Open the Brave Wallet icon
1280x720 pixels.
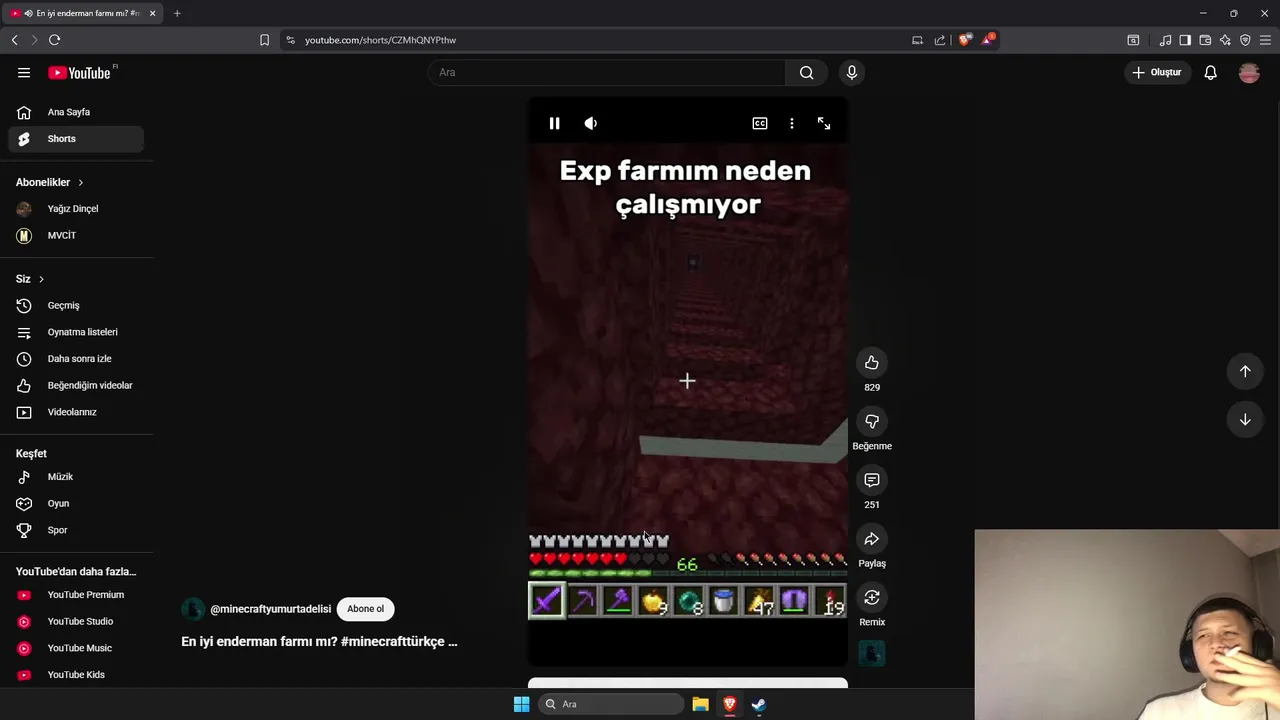coord(1205,40)
